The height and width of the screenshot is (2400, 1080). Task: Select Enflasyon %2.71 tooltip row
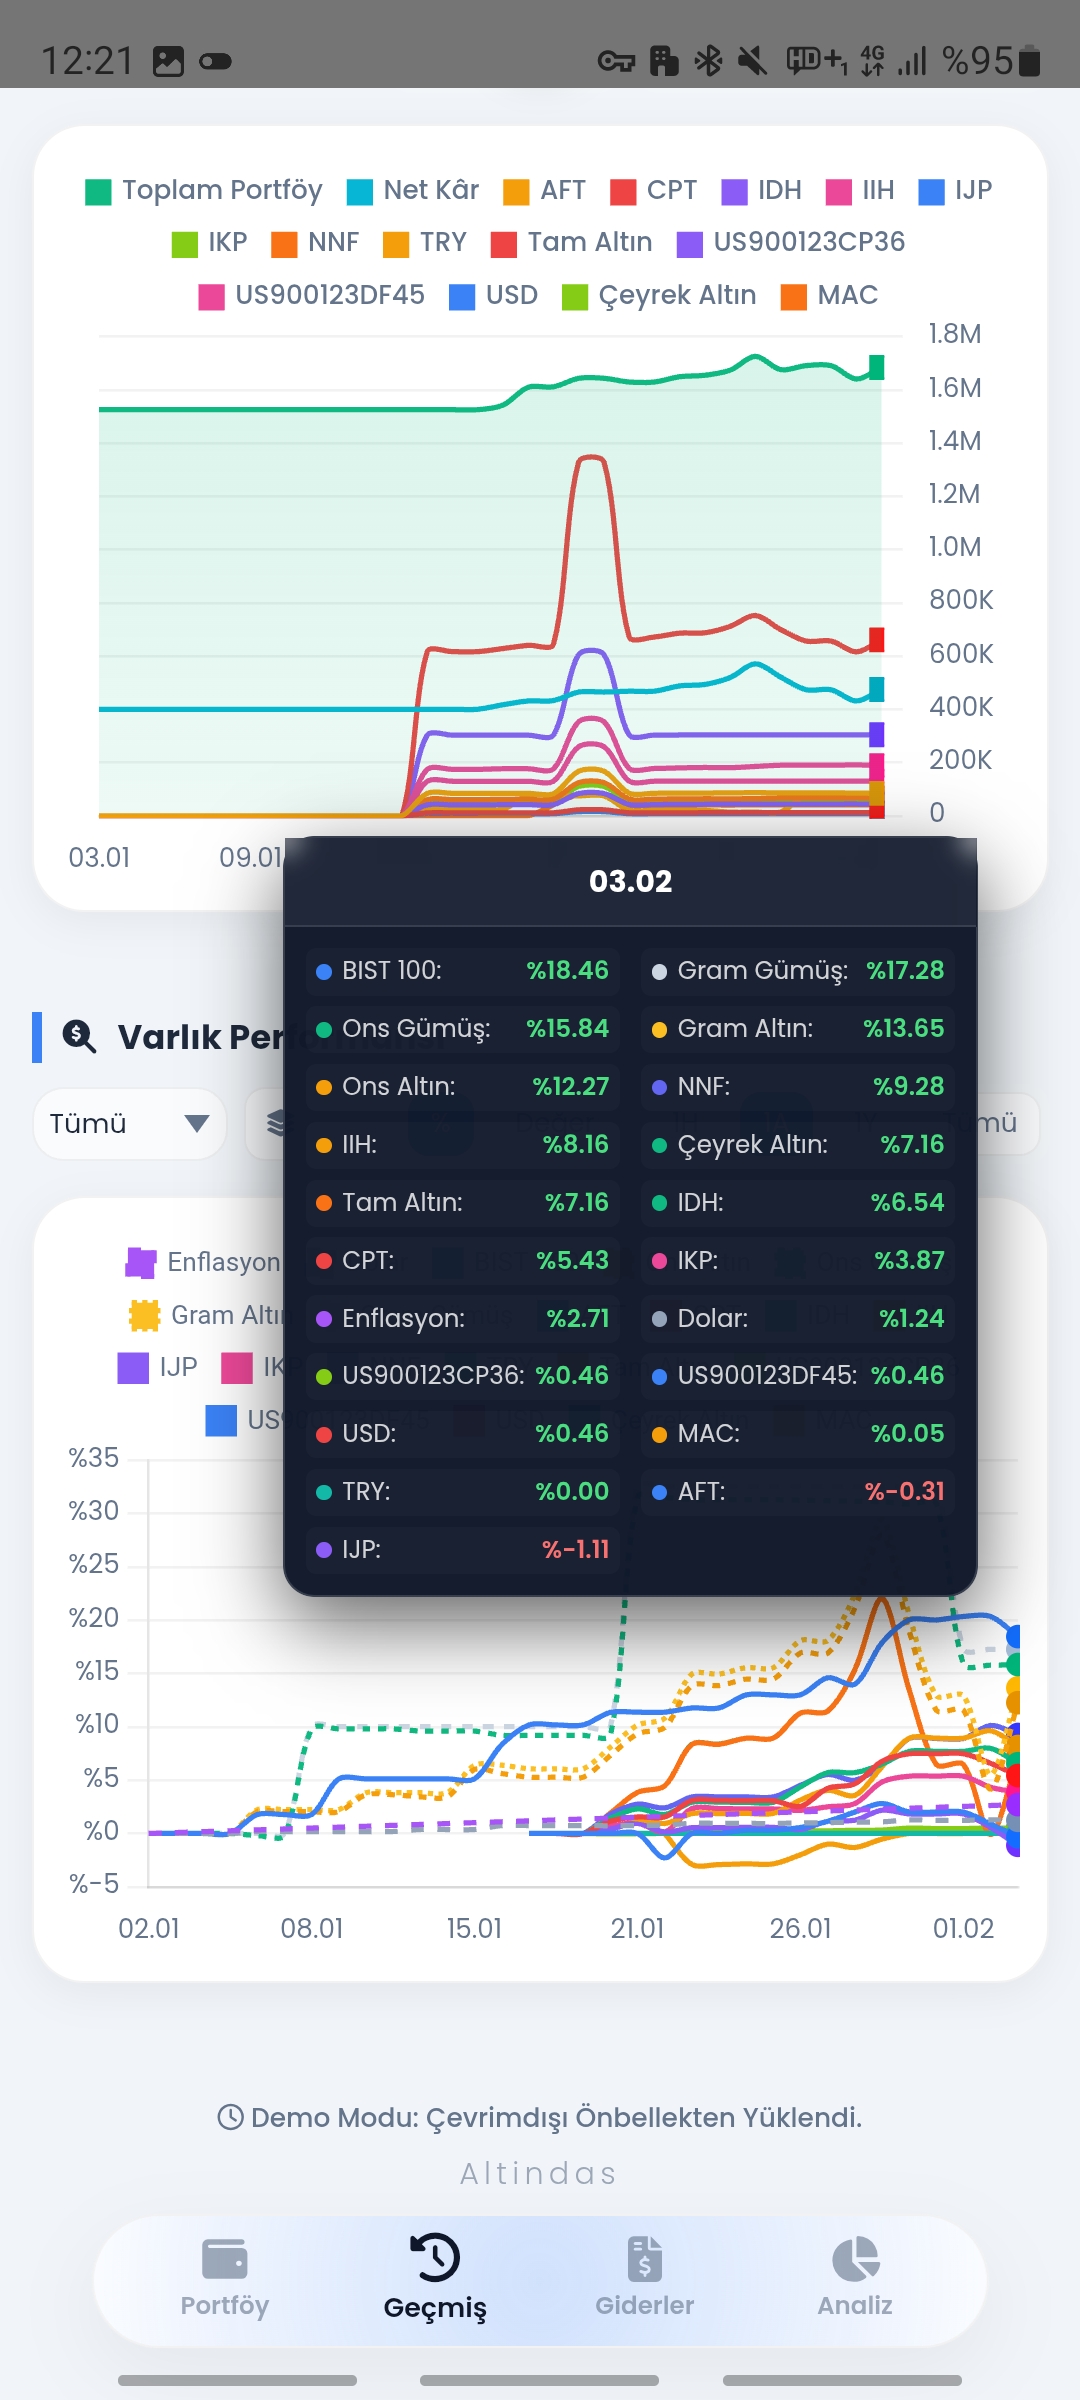pyautogui.click(x=462, y=1318)
